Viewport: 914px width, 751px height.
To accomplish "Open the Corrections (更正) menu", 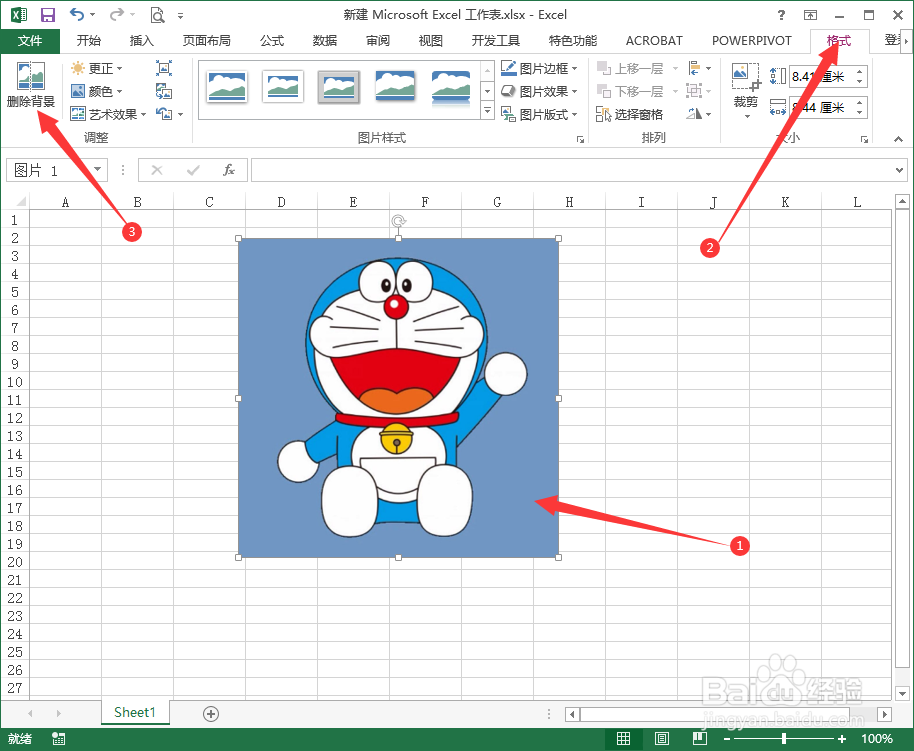I will (x=97, y=68).
